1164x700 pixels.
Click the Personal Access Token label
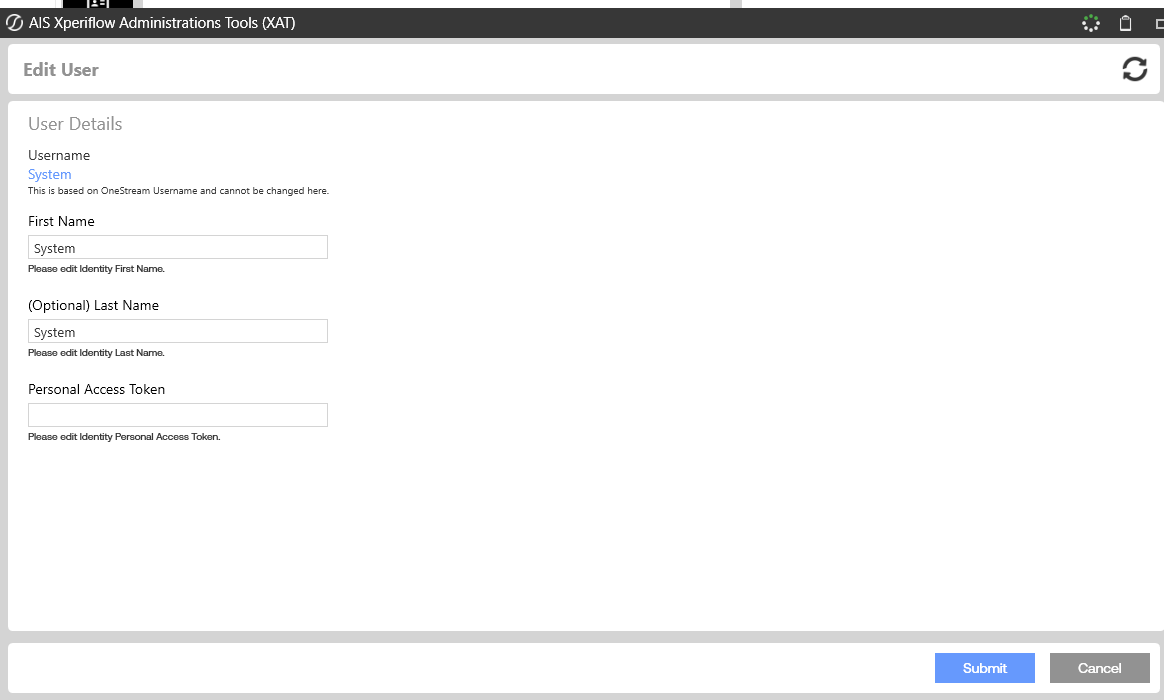coord(96,390)
